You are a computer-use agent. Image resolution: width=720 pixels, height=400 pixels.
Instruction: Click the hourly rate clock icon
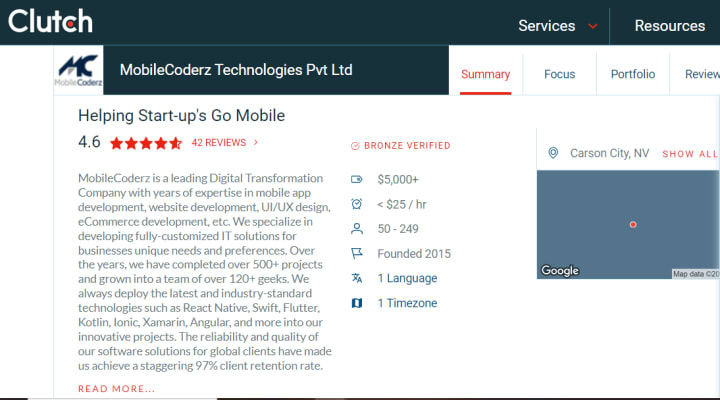pos(357,204)
